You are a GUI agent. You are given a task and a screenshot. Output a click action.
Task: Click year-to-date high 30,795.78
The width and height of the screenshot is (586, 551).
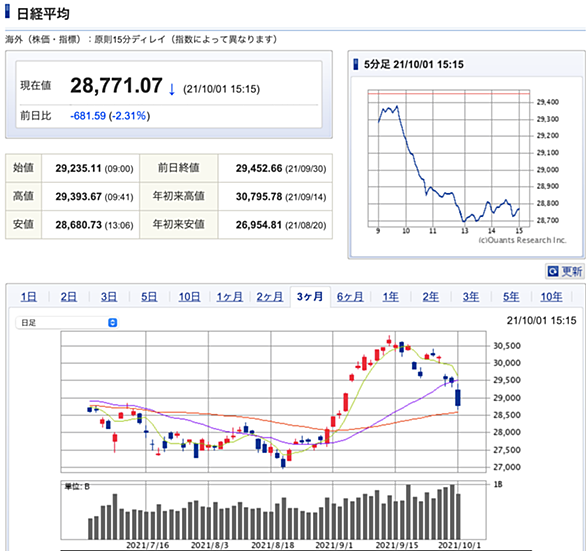[259, 197]
